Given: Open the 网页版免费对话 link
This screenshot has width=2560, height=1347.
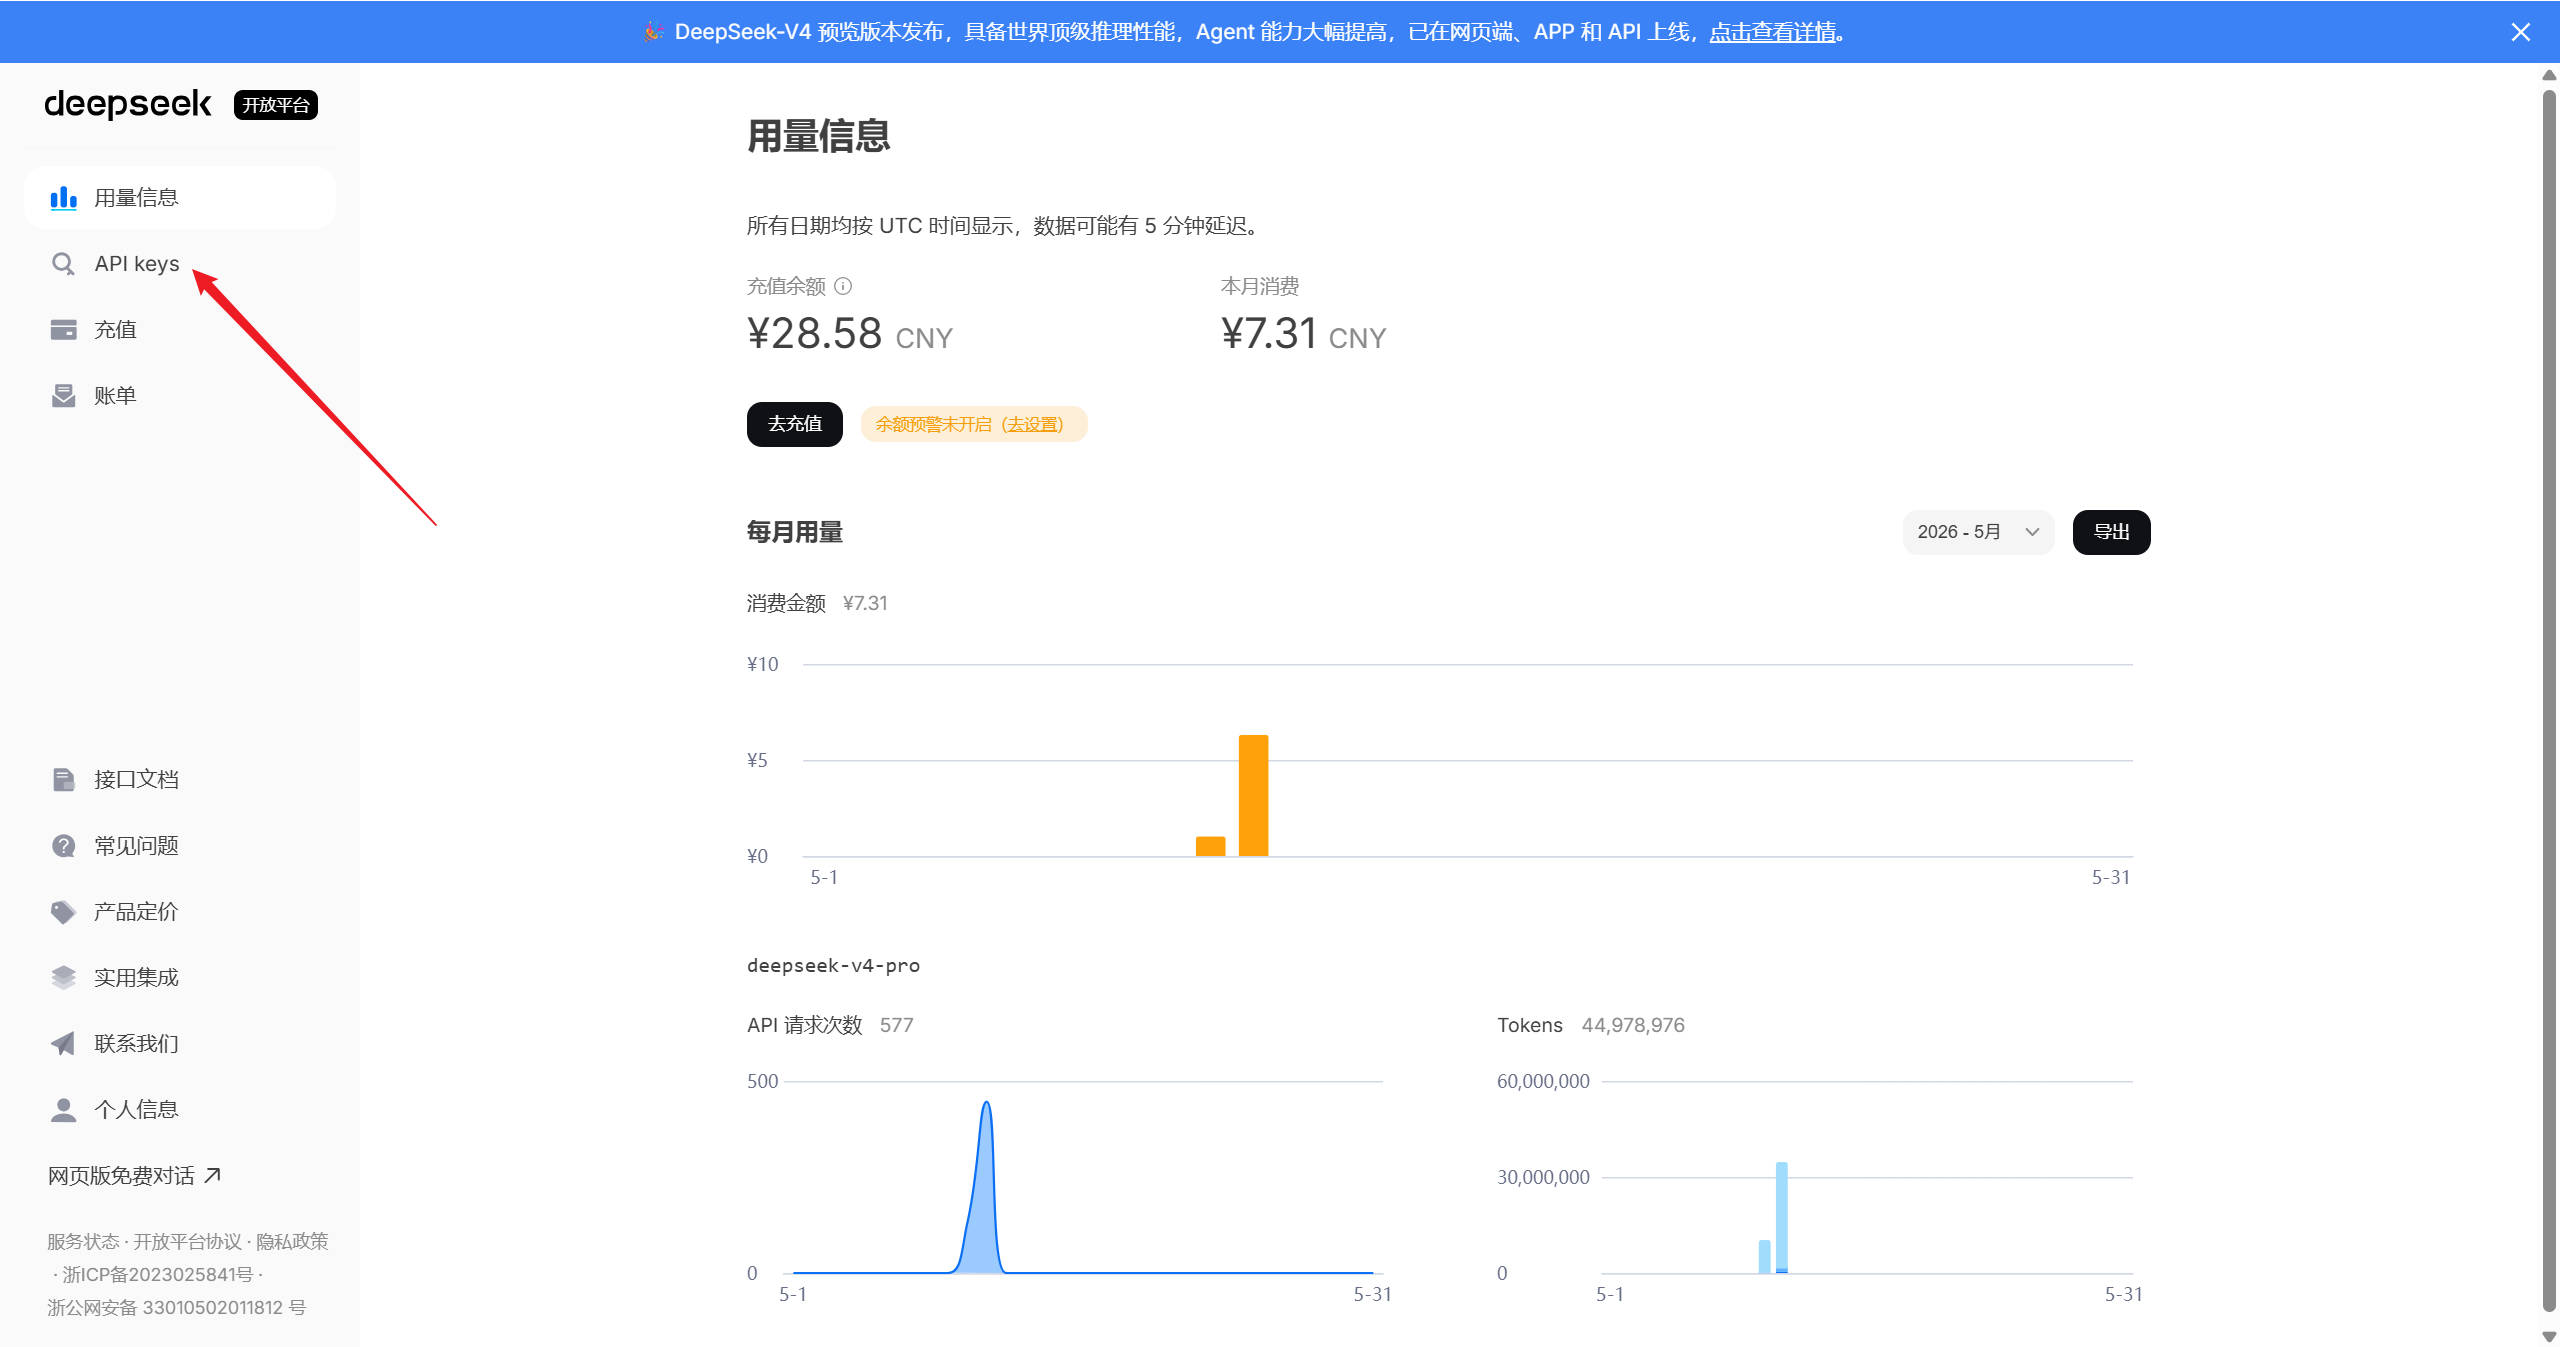Looking at the screenshot, I should 134,1175.
